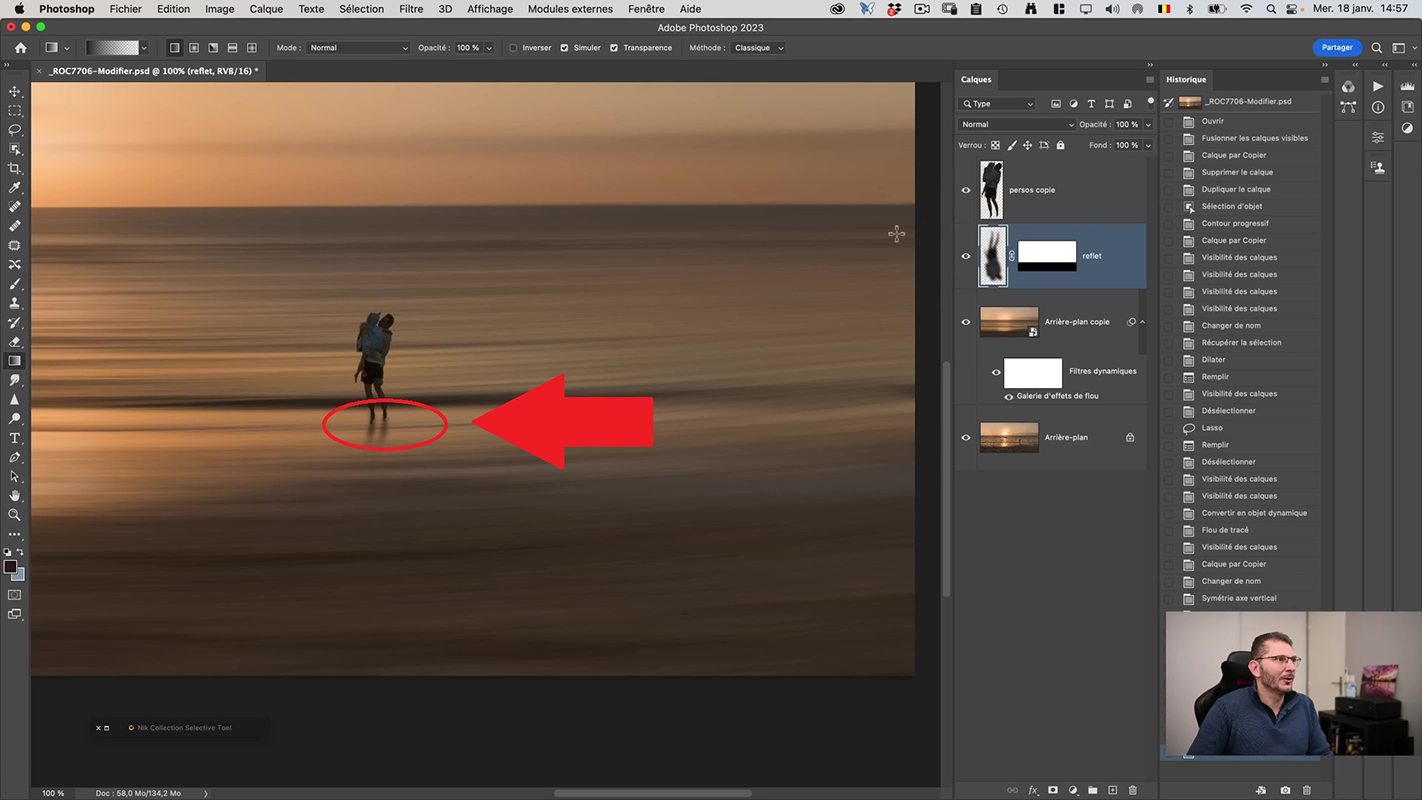
Task: Click the Partager button
Action: point(1336,47)
